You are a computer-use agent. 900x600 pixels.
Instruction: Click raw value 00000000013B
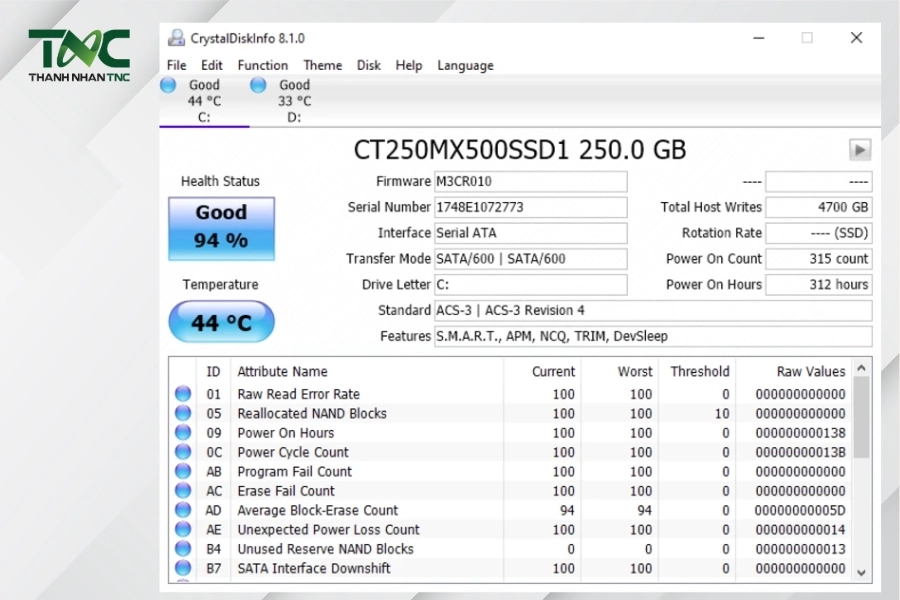800,452
